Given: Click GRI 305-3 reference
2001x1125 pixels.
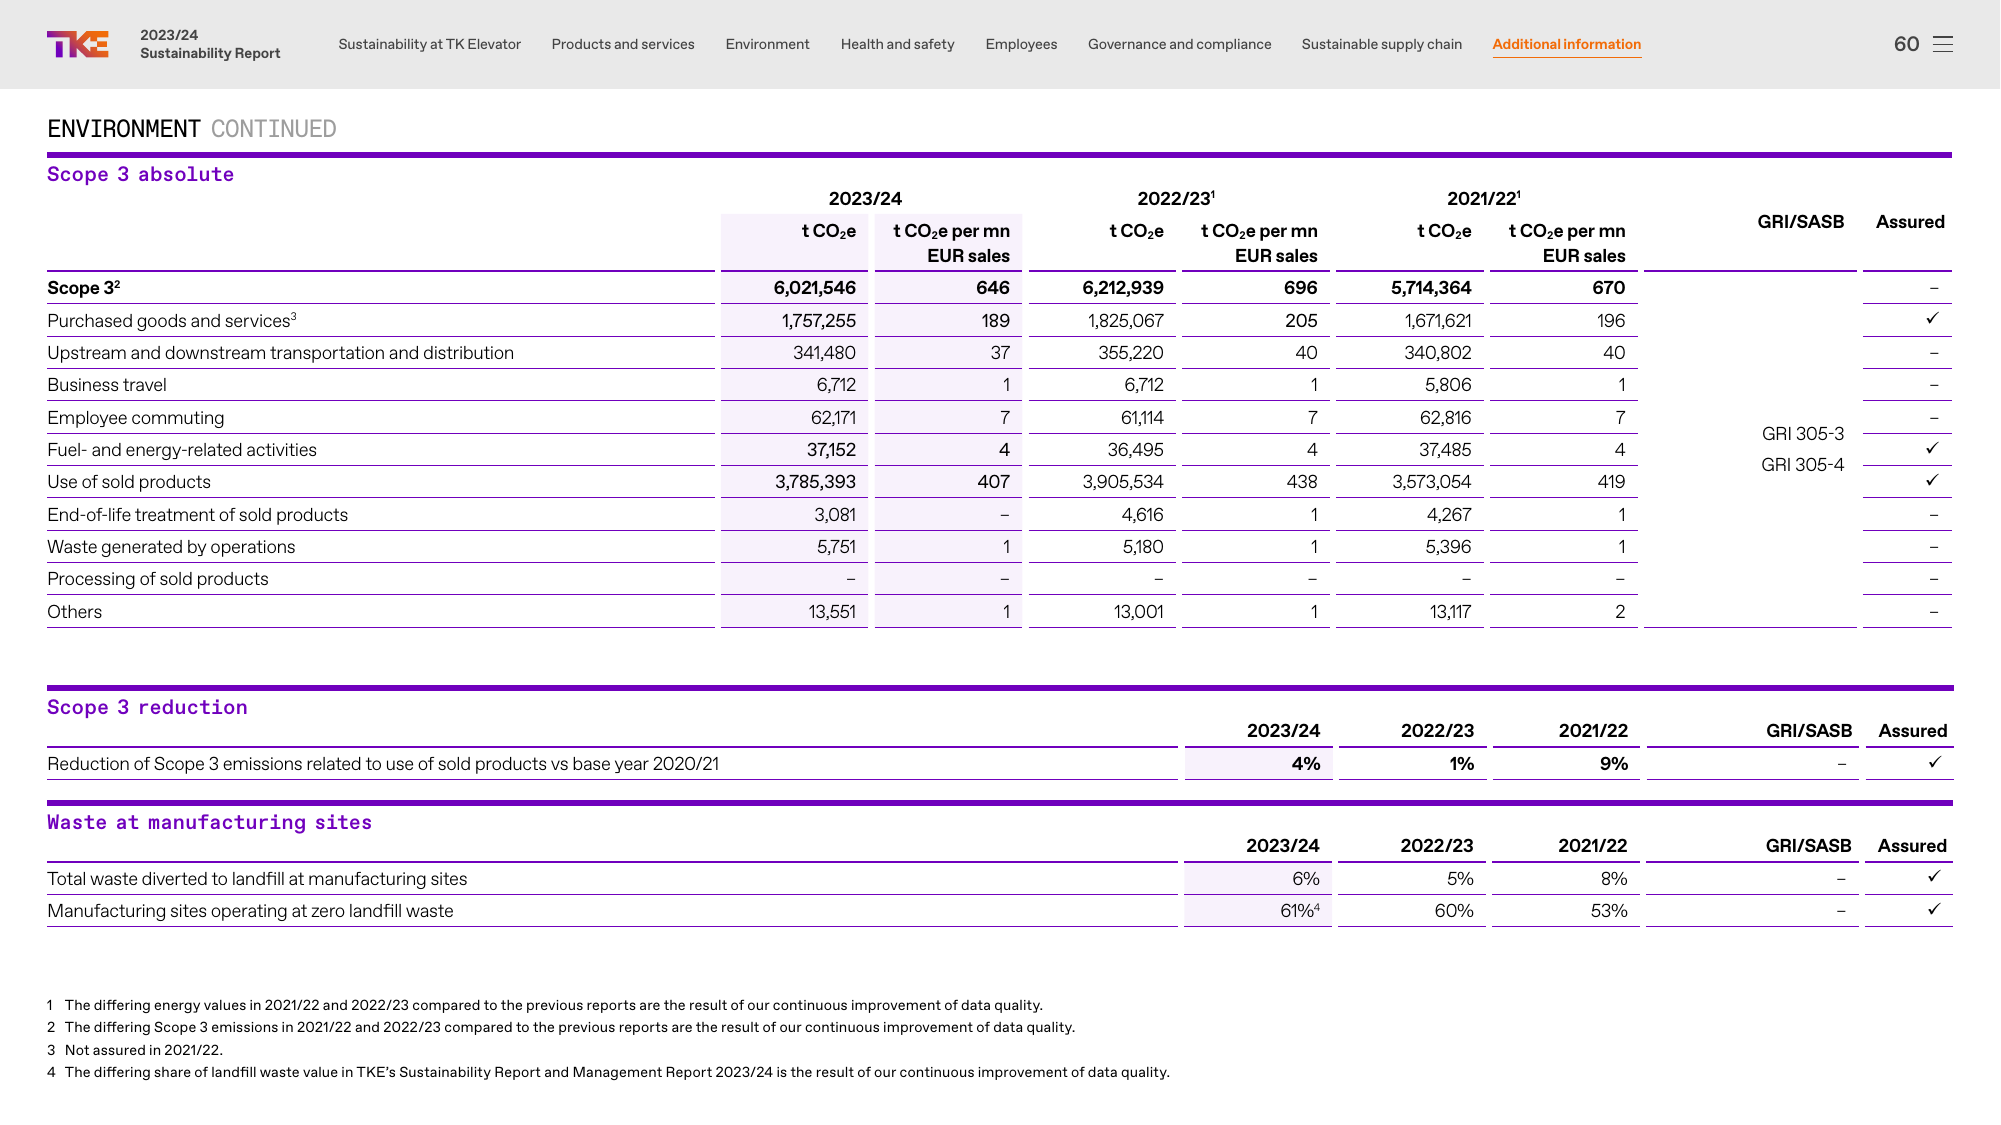Looking at the screenshot, I should click(x=1802, y=434).
